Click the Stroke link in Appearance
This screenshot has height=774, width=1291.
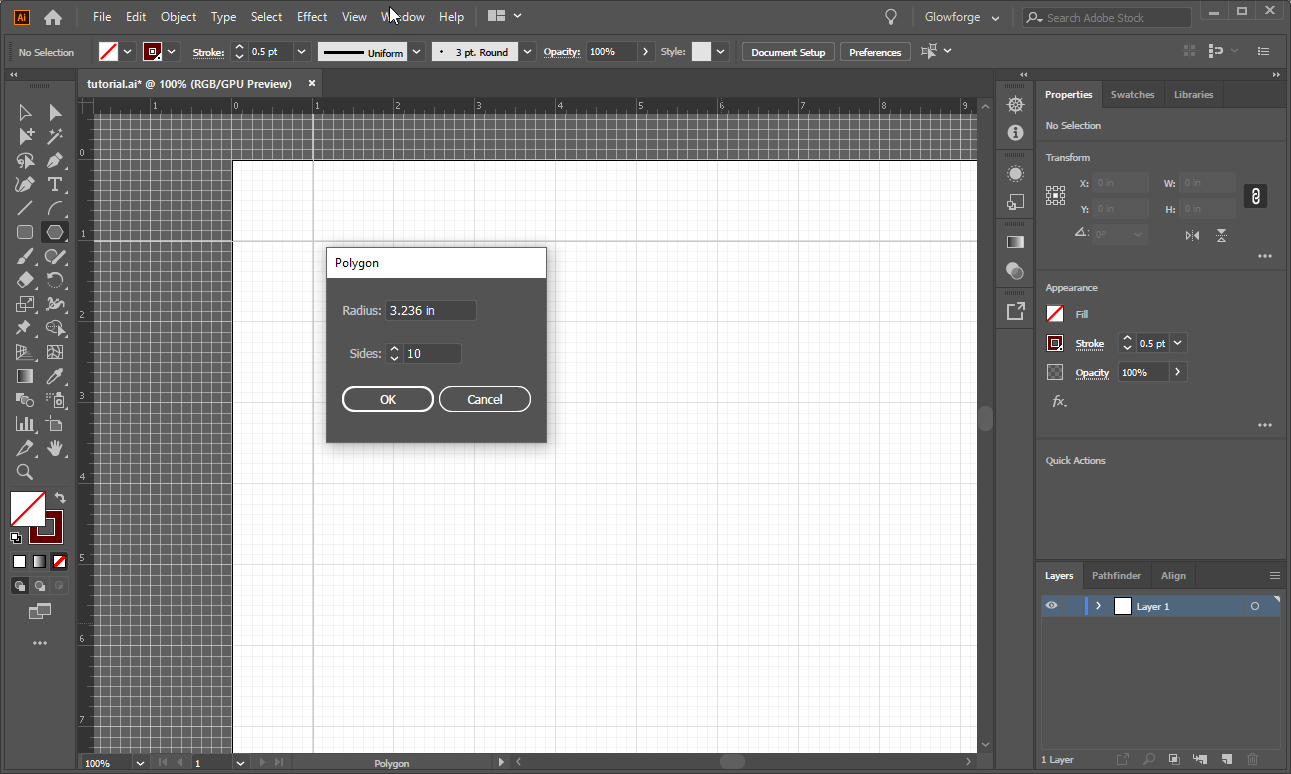pos(1090,344)
